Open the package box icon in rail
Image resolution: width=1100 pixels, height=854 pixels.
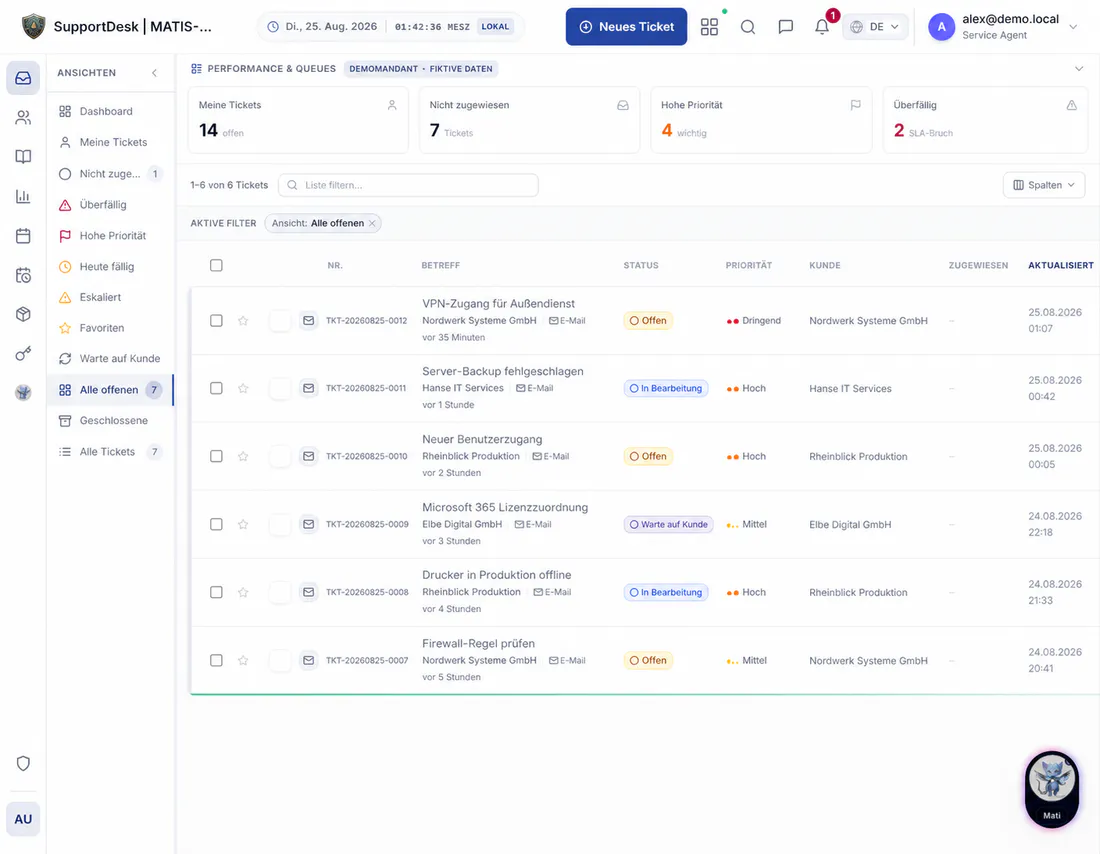(23, 314)
